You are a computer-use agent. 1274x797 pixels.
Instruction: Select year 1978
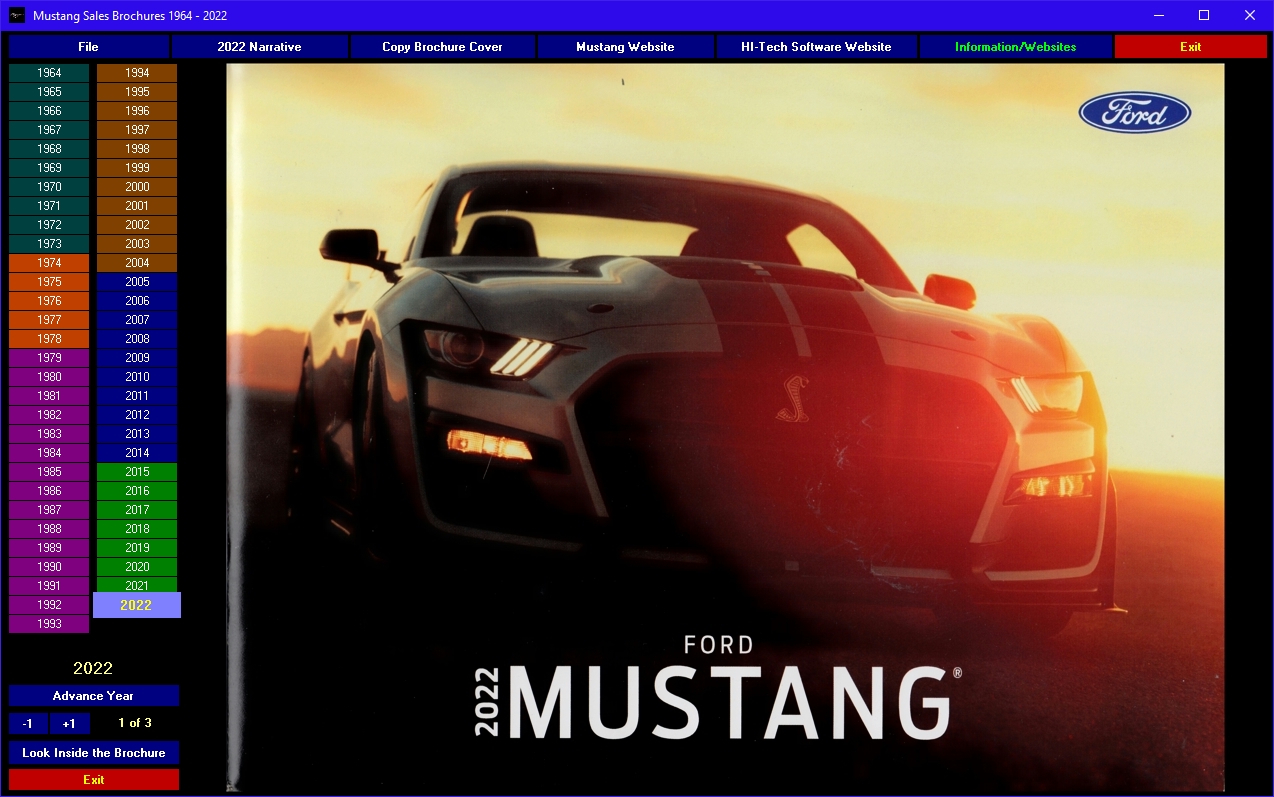point(49,339)
